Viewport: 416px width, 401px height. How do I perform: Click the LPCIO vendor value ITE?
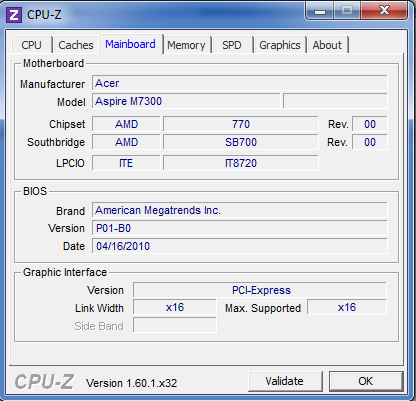pos(126,163)
